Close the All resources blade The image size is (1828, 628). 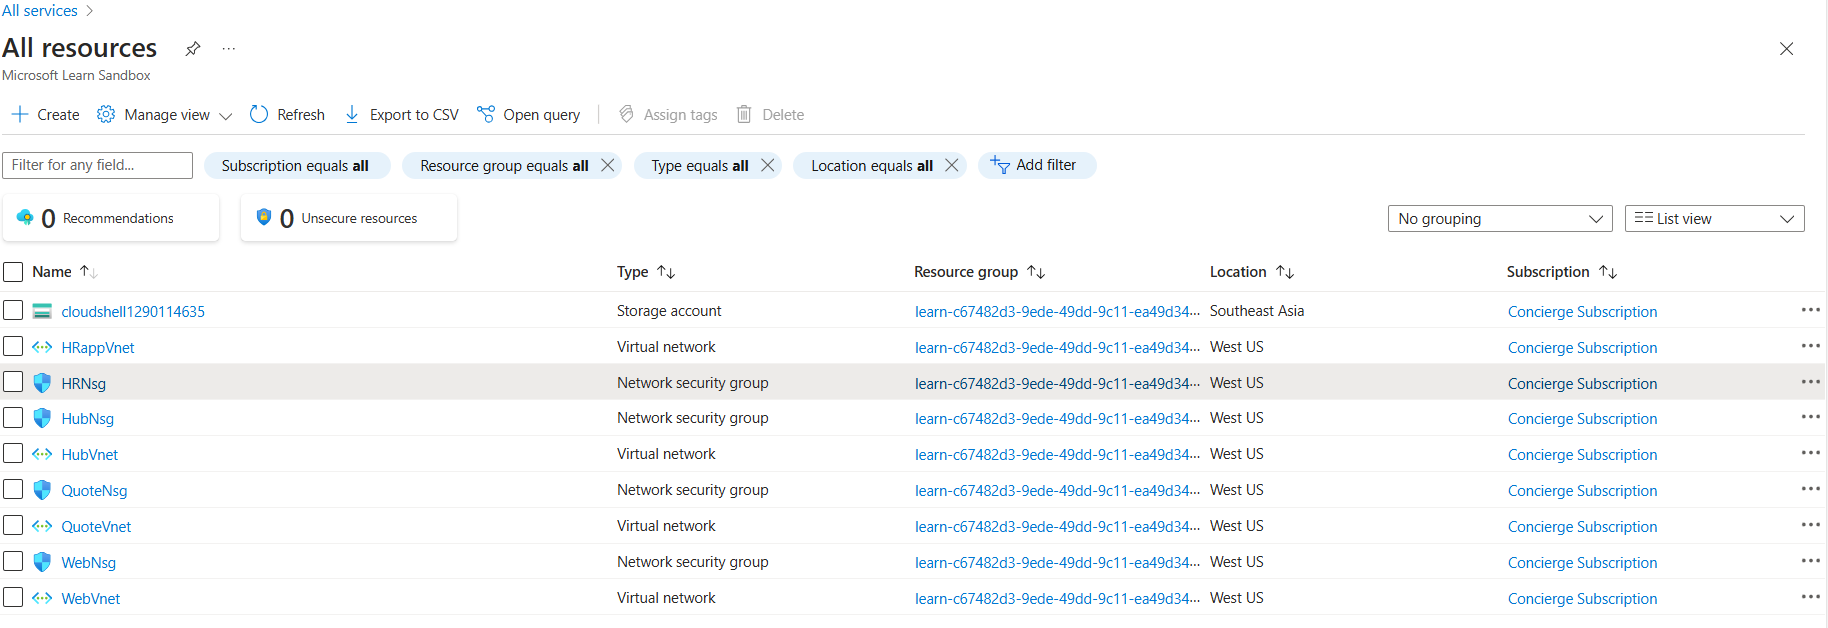(1786, 48)
